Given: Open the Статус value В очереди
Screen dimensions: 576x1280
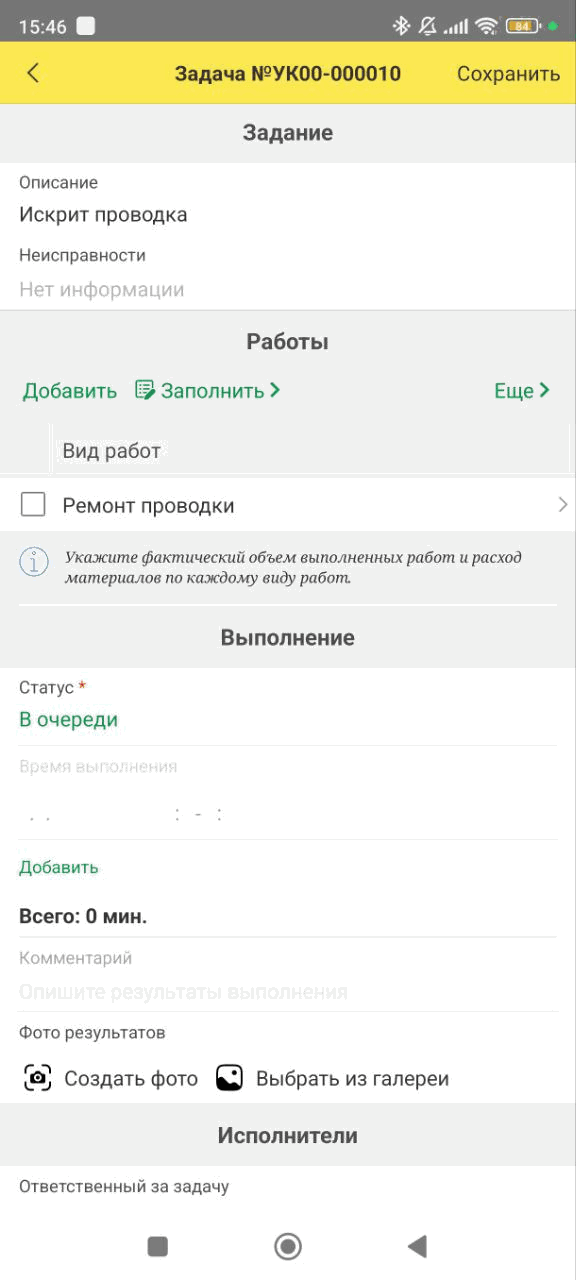Looking at the screenshot, I should pyautogui.click(x=69, y=720).
